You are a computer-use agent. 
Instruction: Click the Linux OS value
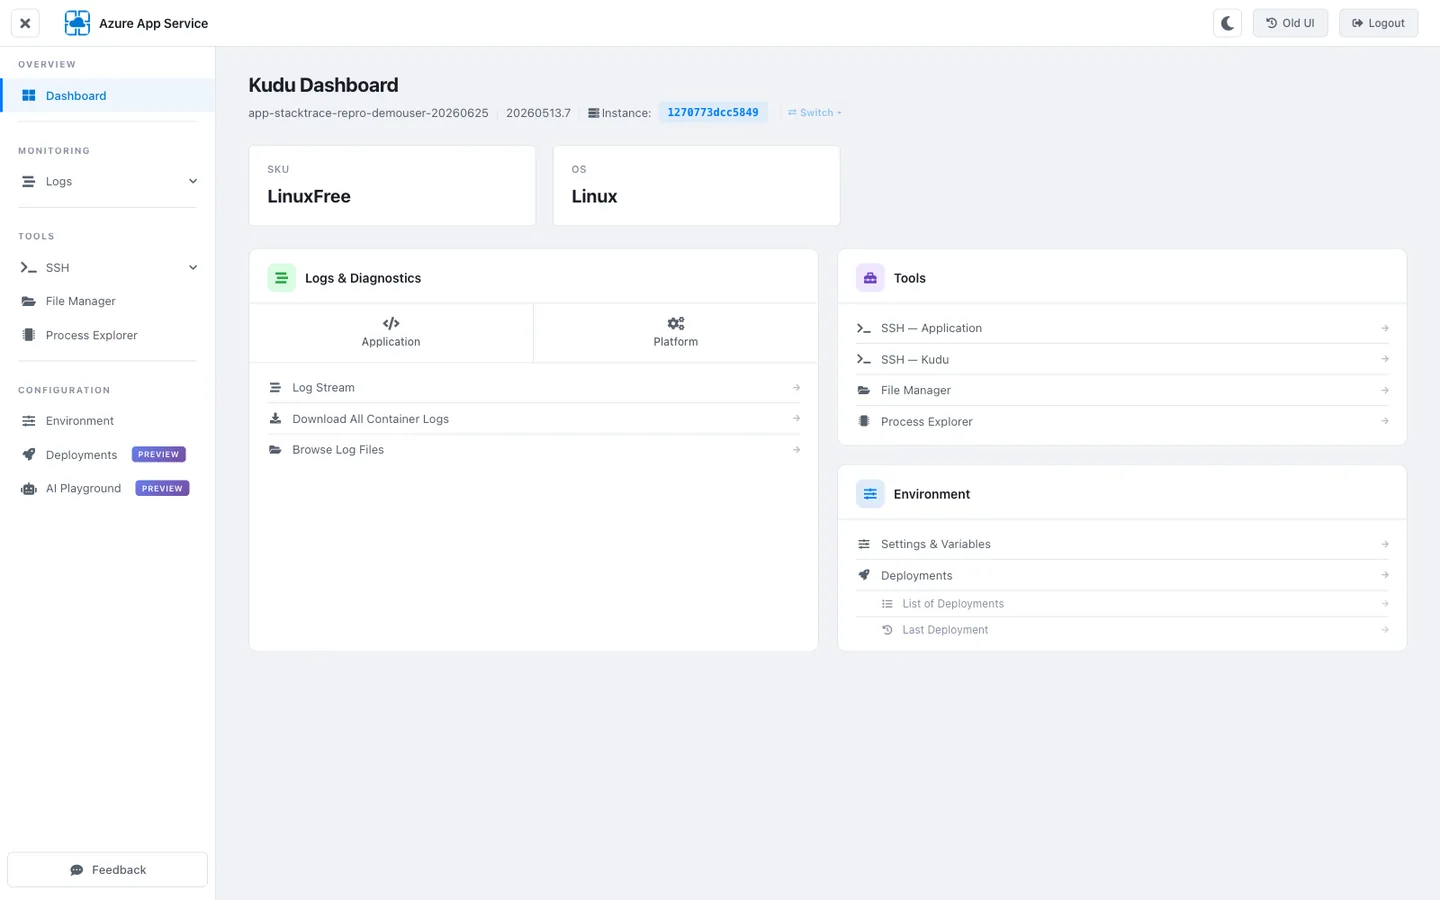594,197
